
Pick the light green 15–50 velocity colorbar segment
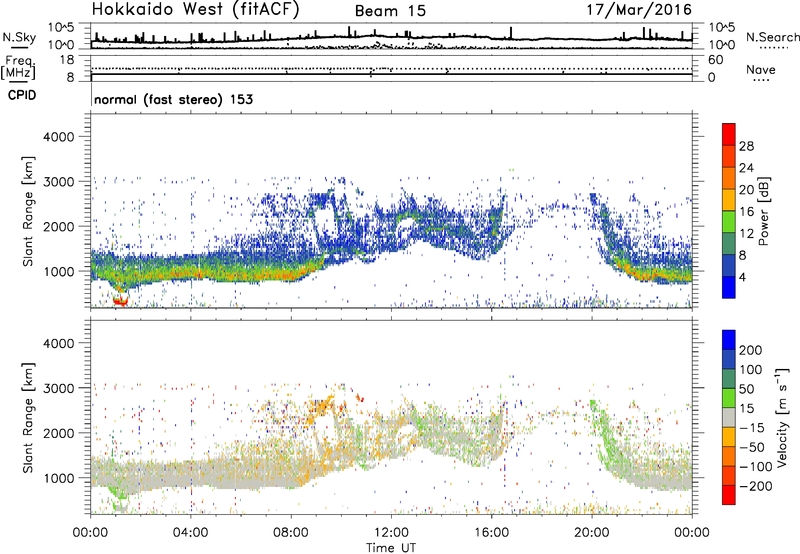729,398
